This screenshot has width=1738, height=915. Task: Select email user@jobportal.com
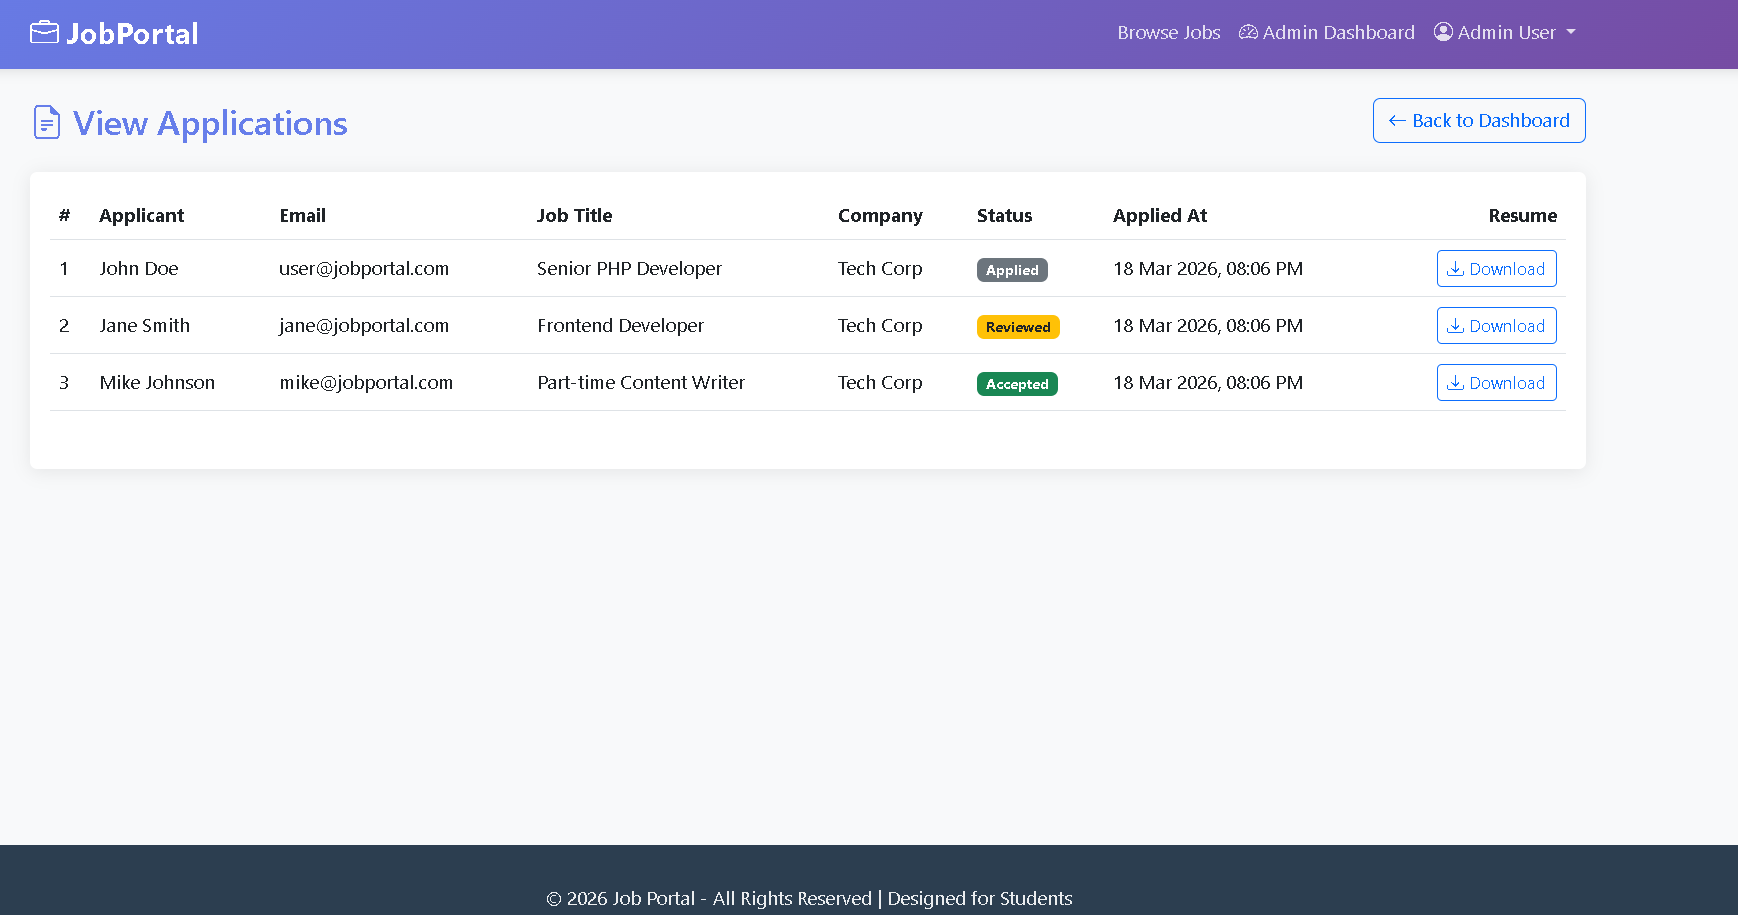tap(364, 269)
